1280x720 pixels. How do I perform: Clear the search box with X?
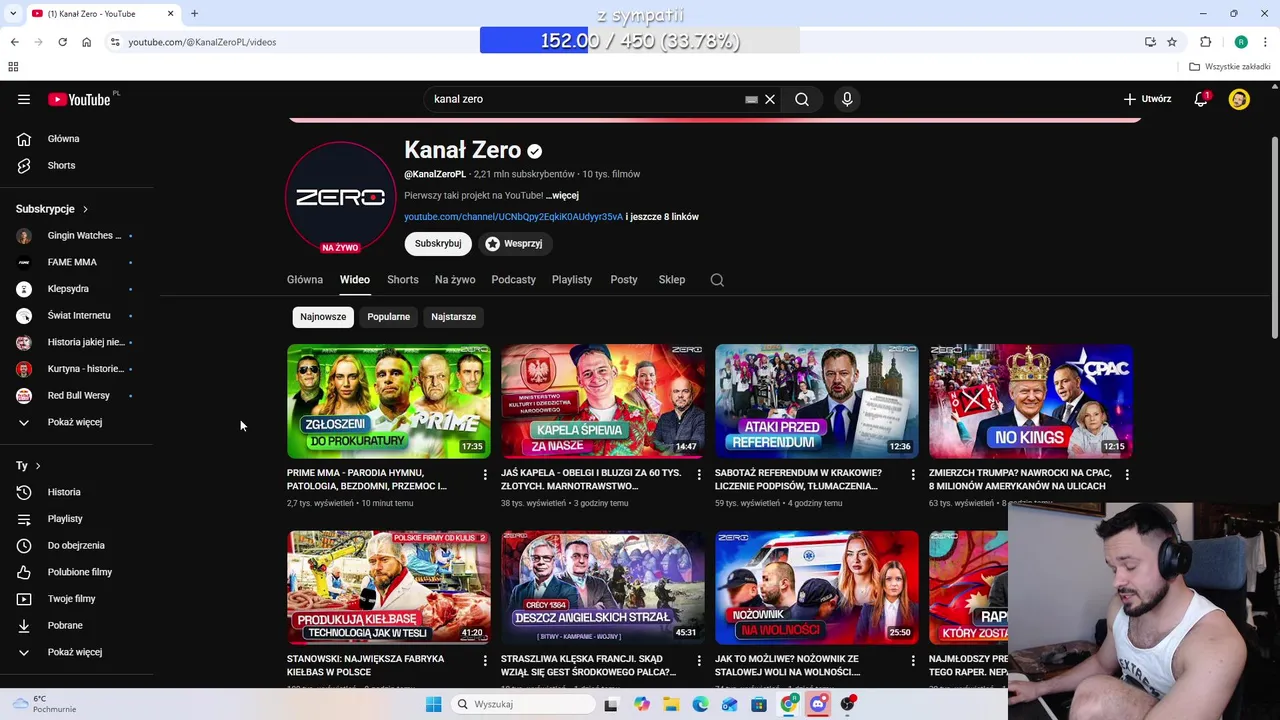point(770,99)
